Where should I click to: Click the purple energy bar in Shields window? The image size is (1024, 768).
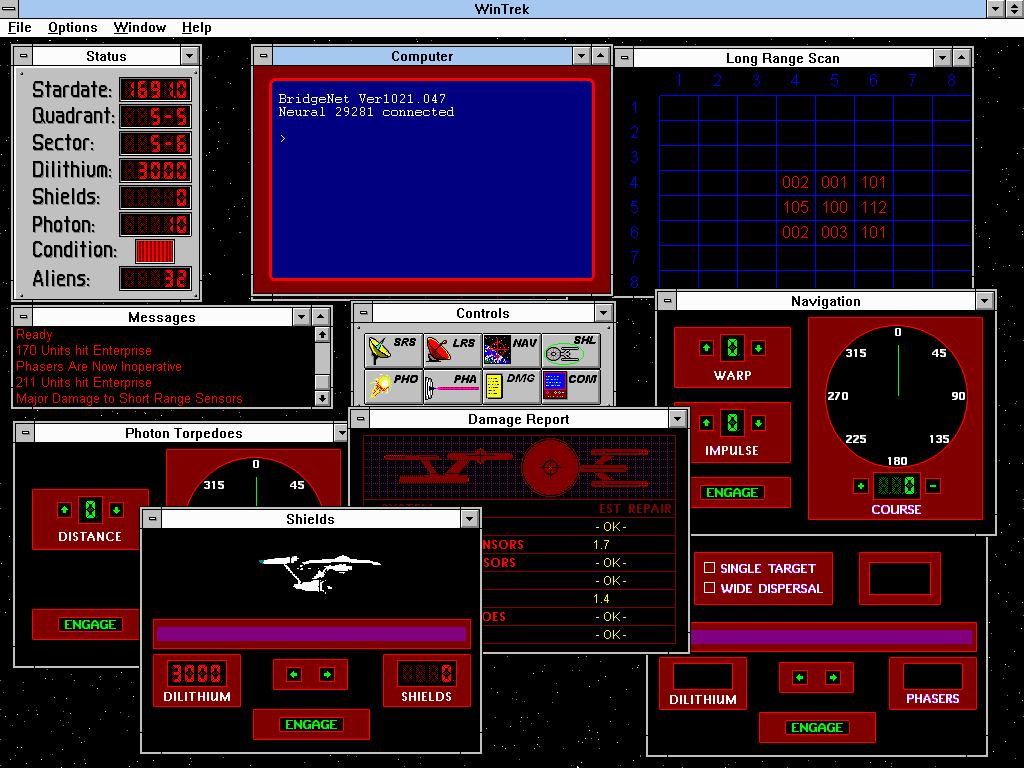312,633
